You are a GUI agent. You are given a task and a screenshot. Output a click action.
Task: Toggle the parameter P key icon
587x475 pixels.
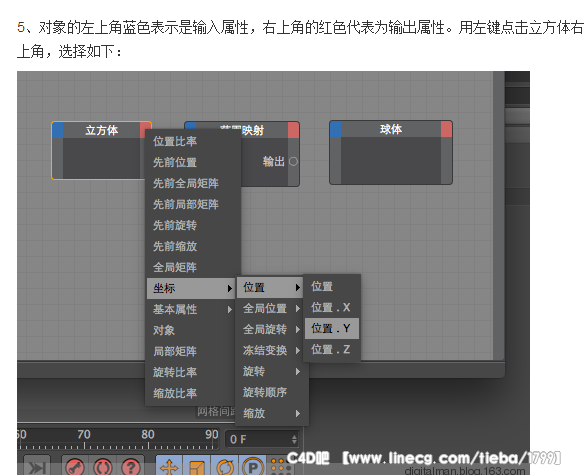point(253,466)
